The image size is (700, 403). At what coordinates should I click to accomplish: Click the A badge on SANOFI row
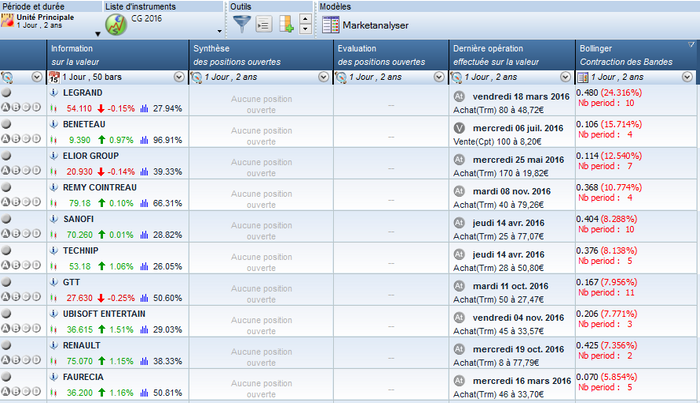tap(5, 233)
